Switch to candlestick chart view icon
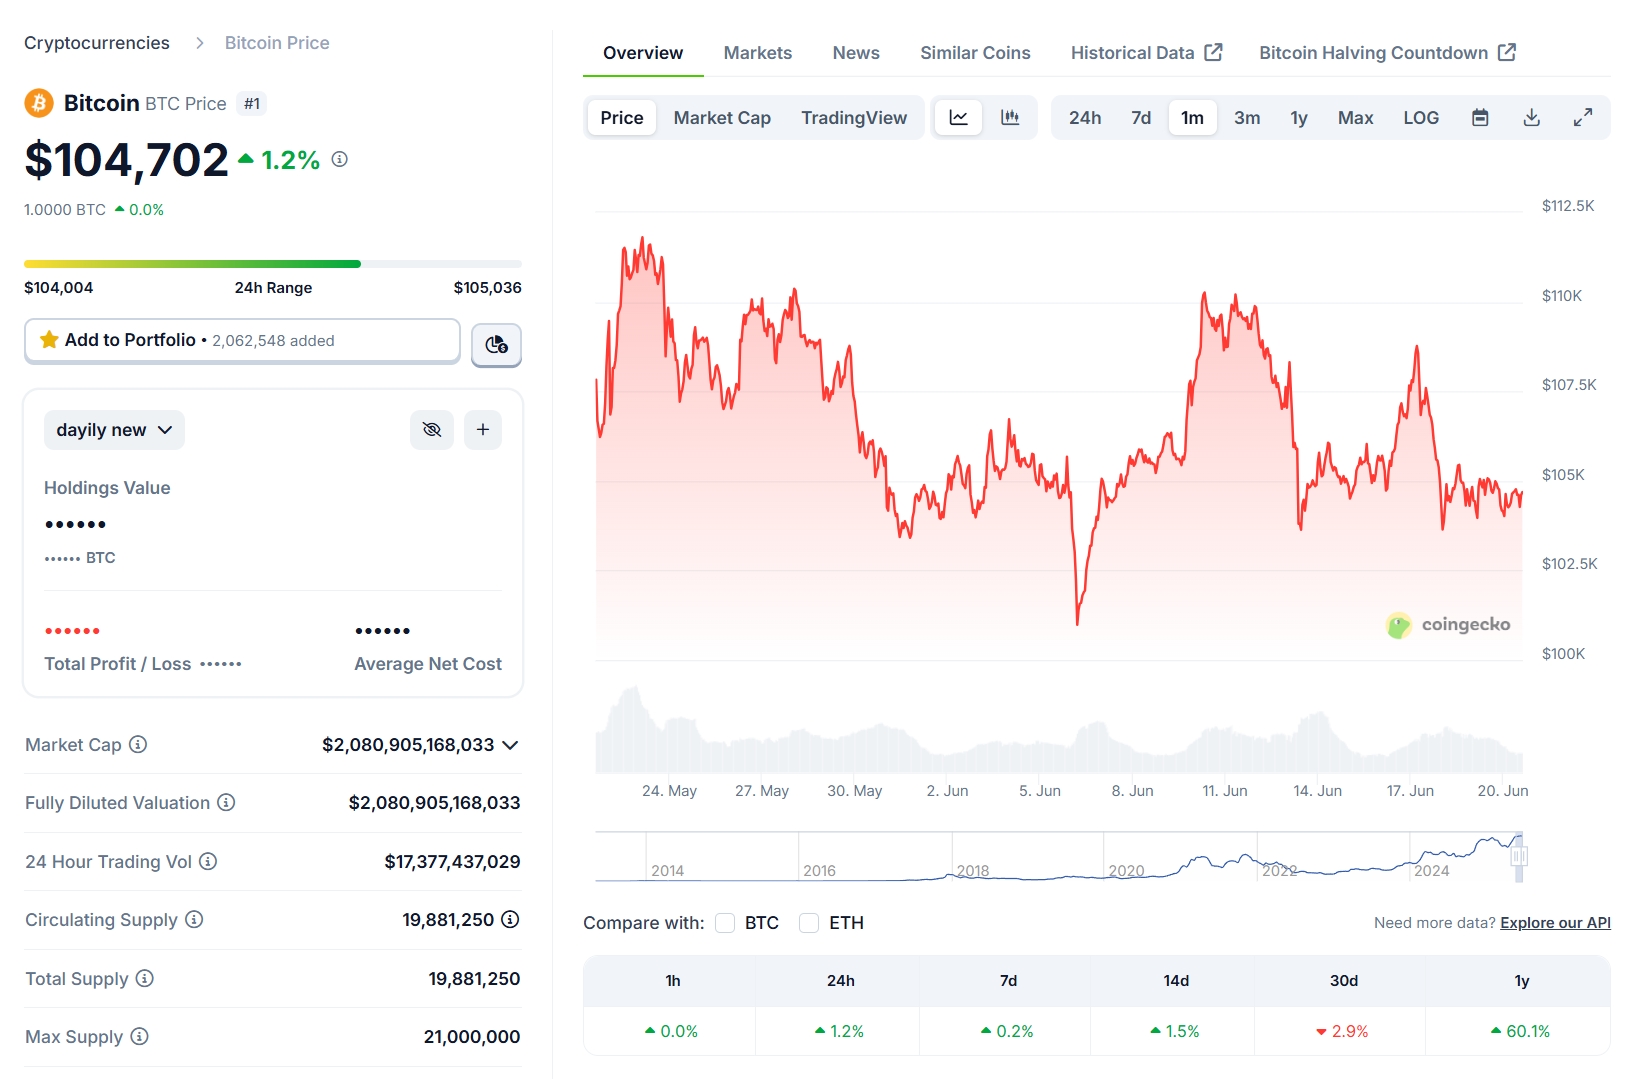The image size is (1625, 1079). pyautogui.click(x=1010, y=118)
